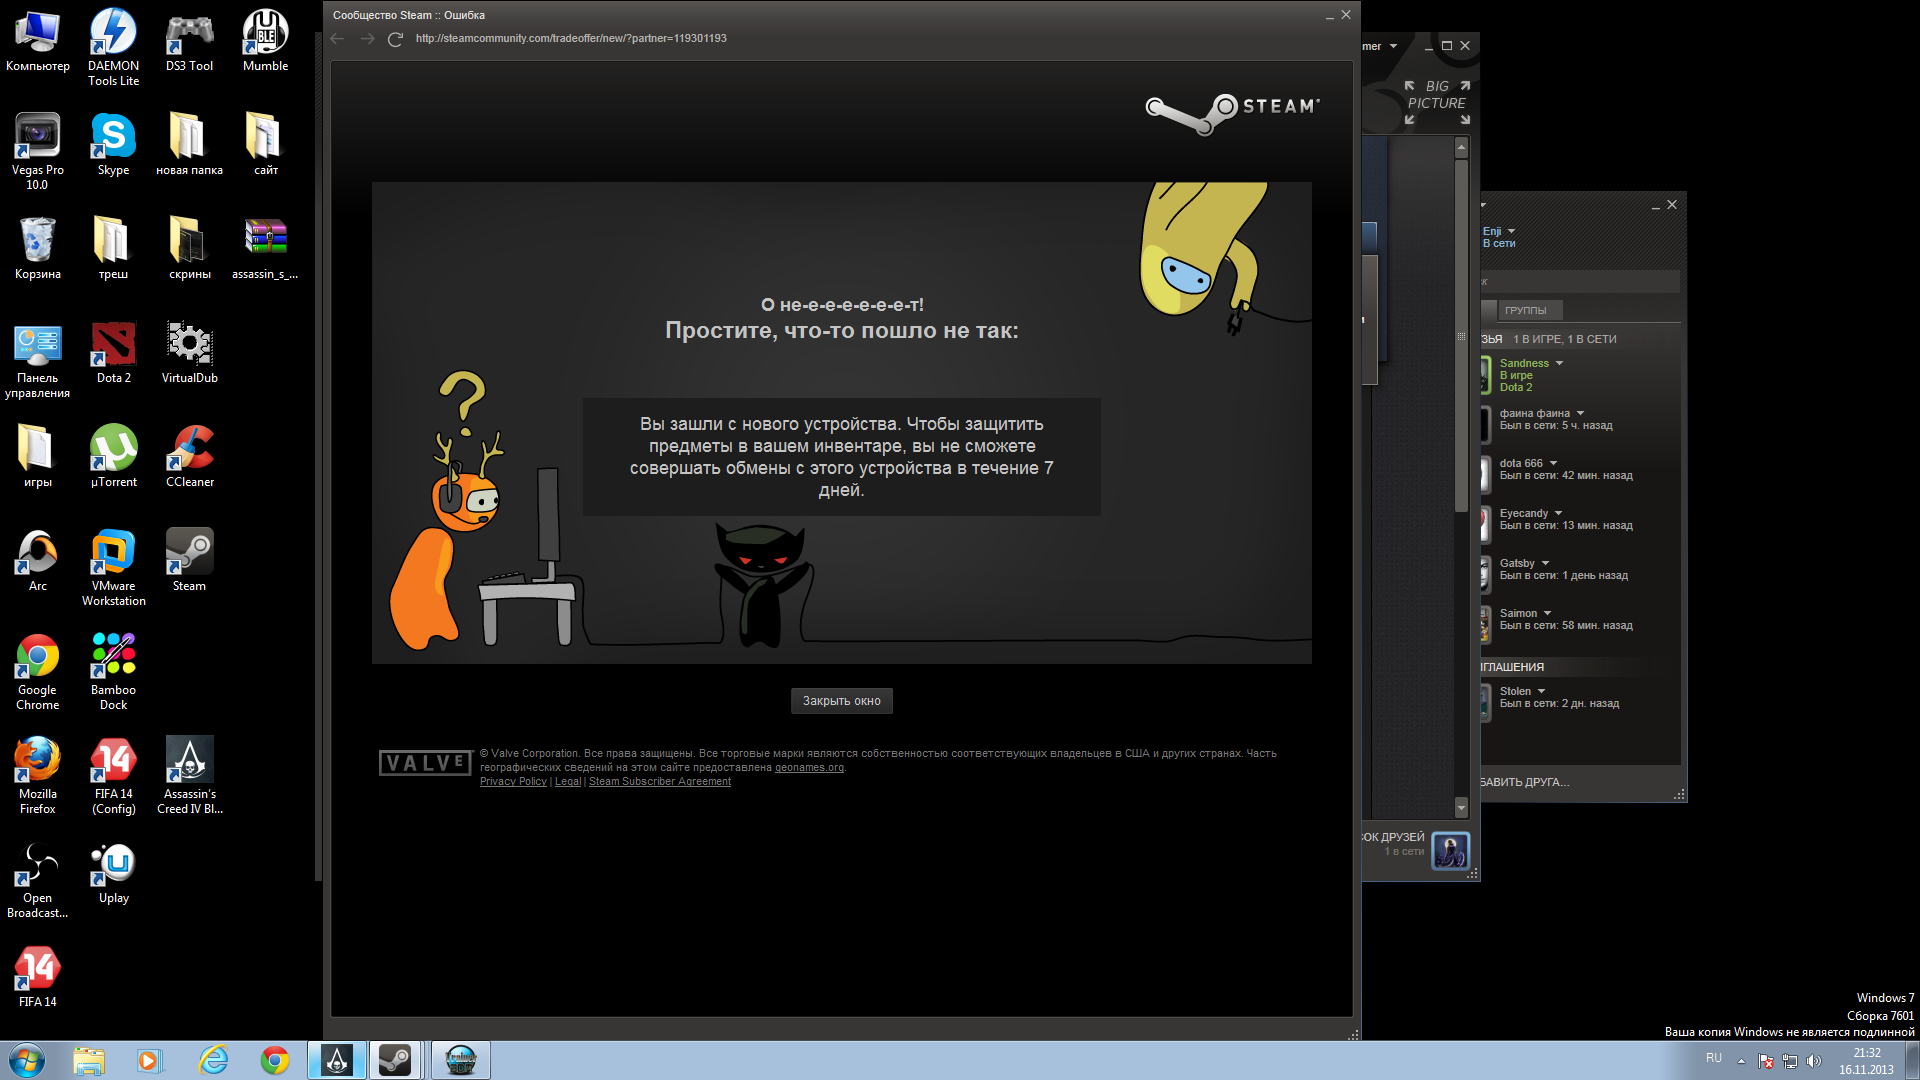
Task: Select the Mumble desktop icon
Action: pos(265,41)
